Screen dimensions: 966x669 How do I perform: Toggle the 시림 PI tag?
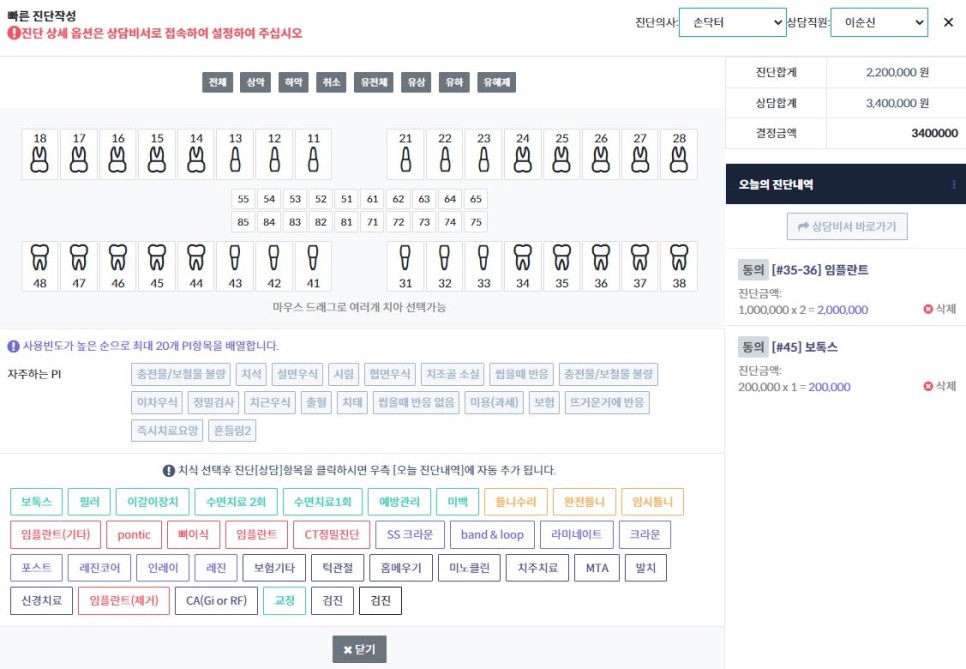click(343, 375)
